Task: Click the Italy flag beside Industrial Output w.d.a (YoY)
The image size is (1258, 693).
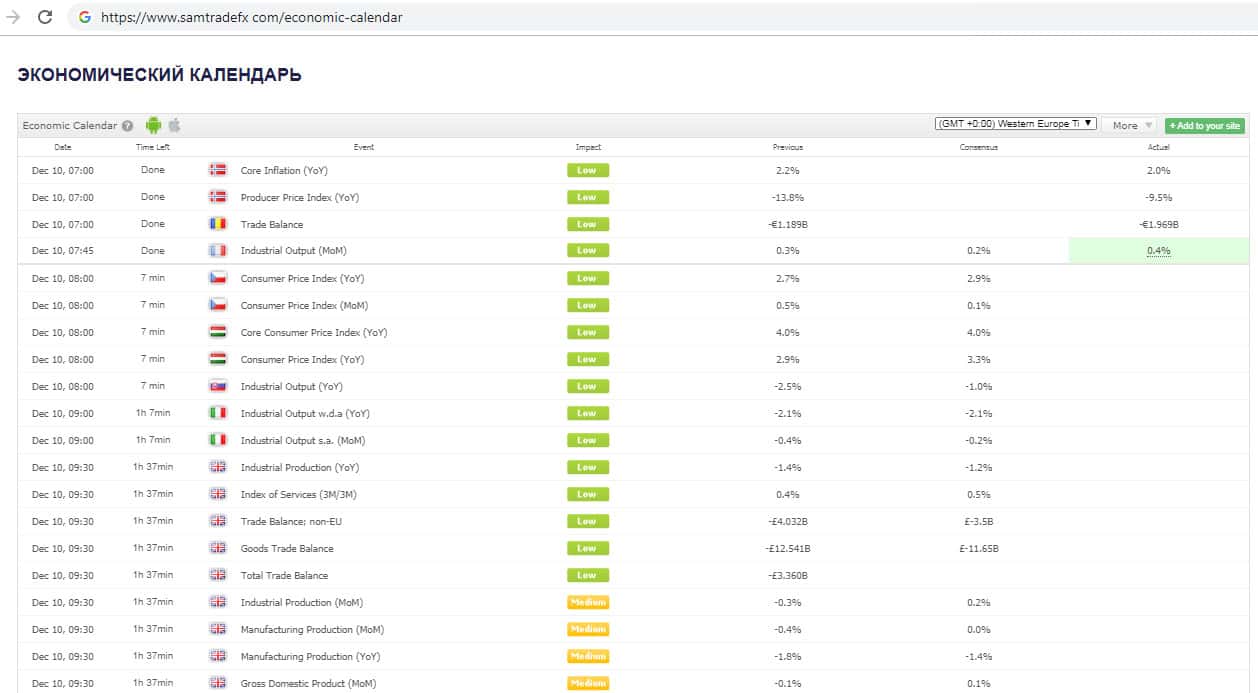Action: (x=217, y=413)
